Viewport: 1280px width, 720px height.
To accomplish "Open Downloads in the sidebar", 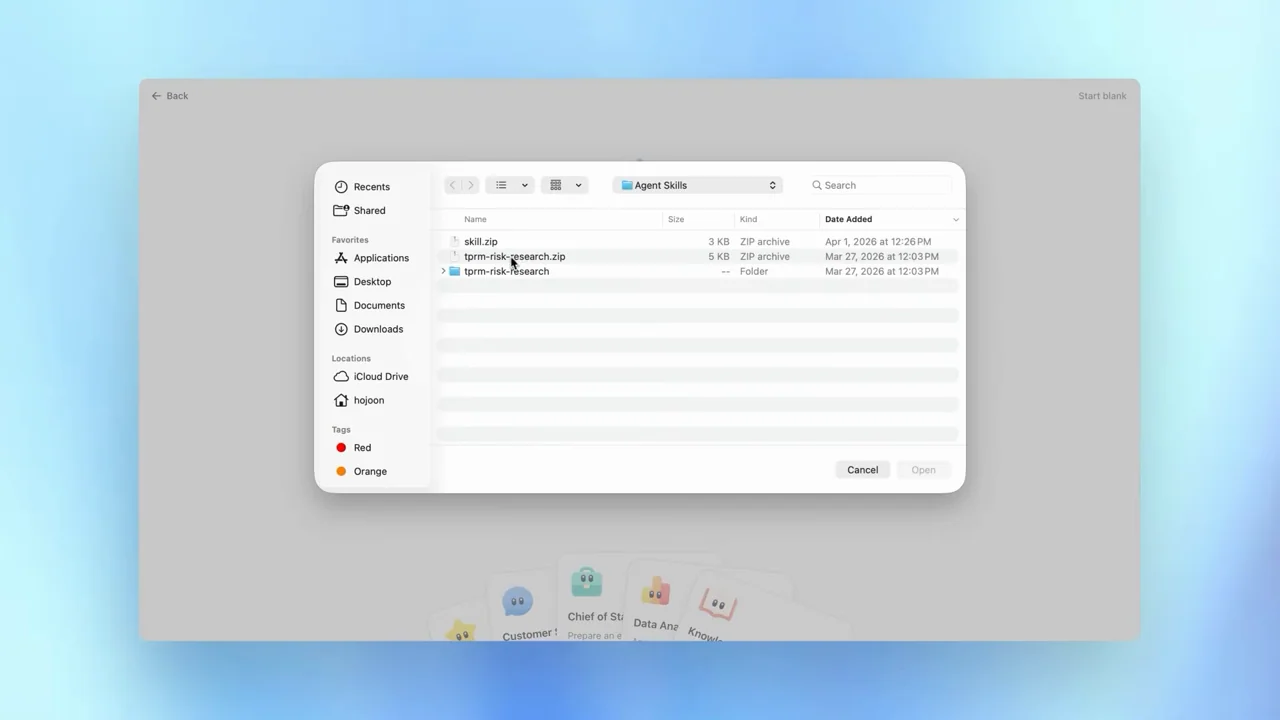I will 368,329.
